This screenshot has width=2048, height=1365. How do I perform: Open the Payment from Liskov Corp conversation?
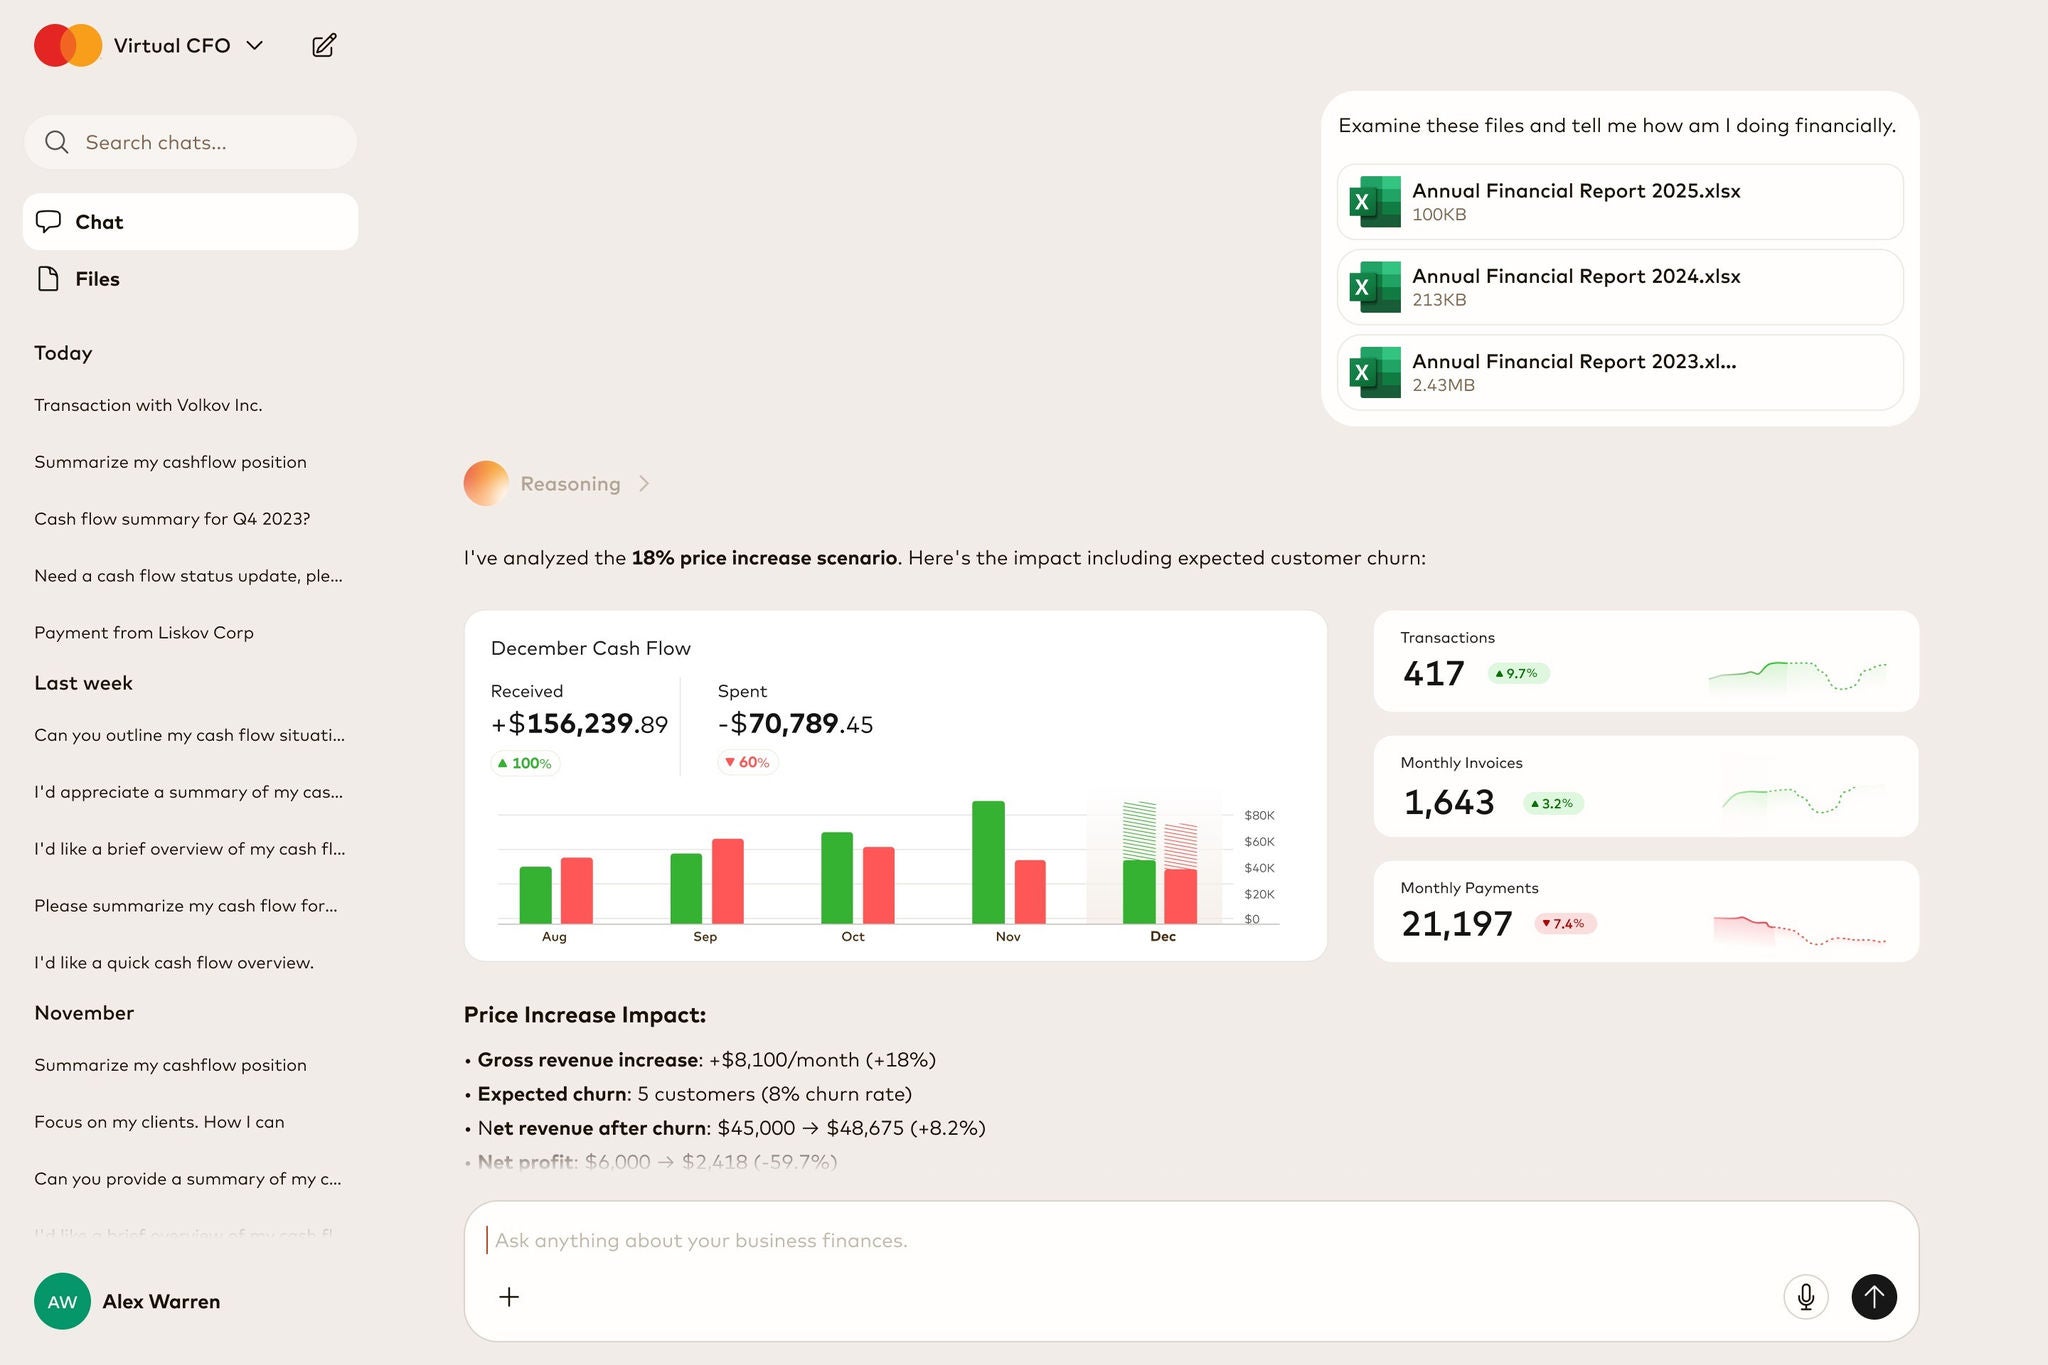[x=144, y=632]
